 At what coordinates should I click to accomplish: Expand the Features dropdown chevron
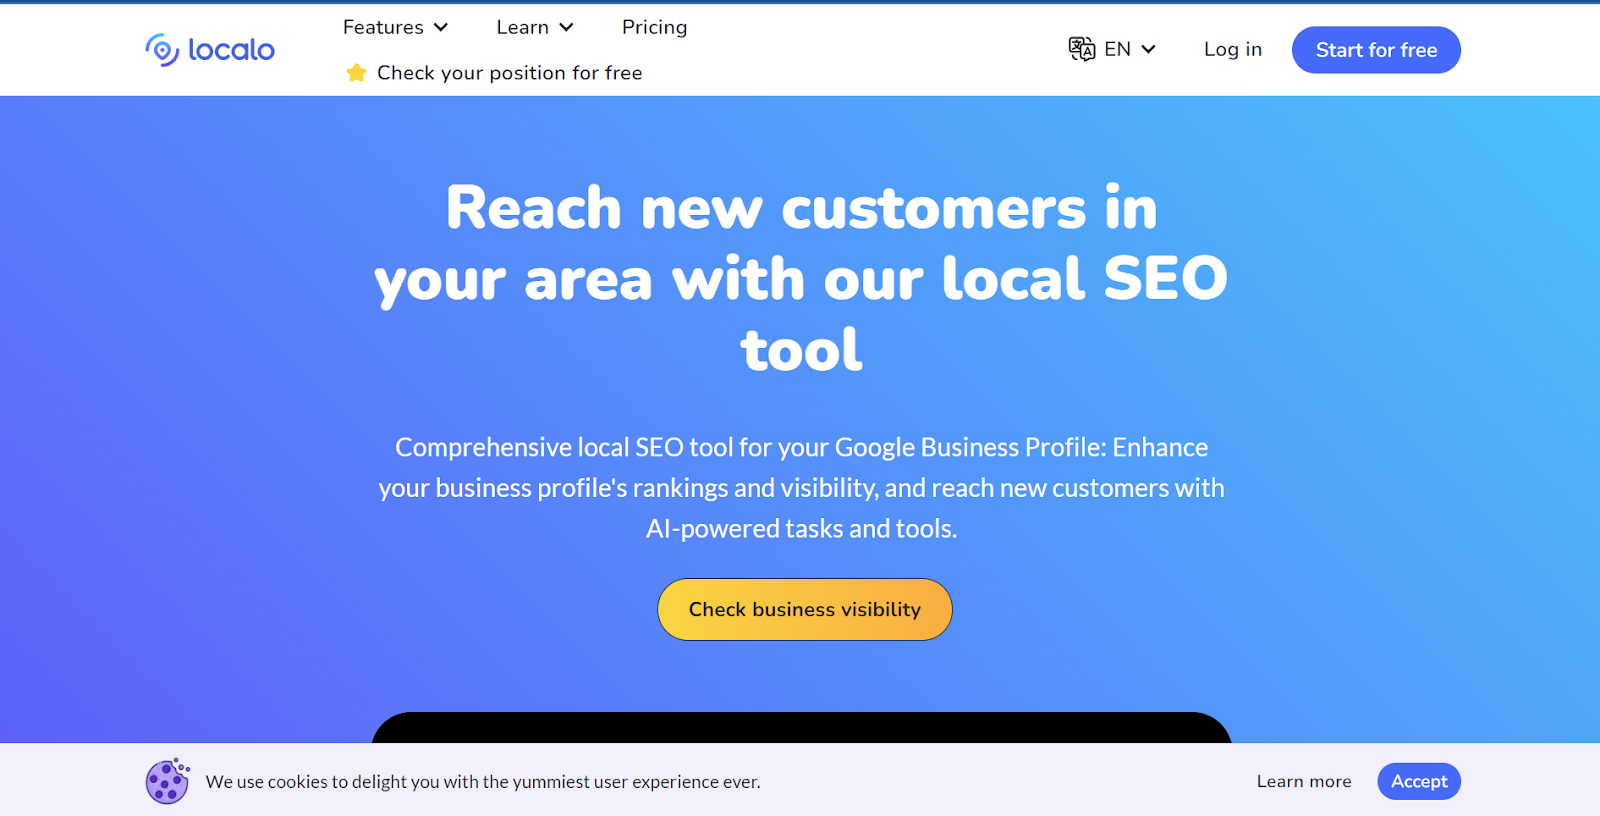[x=441, y=27]
